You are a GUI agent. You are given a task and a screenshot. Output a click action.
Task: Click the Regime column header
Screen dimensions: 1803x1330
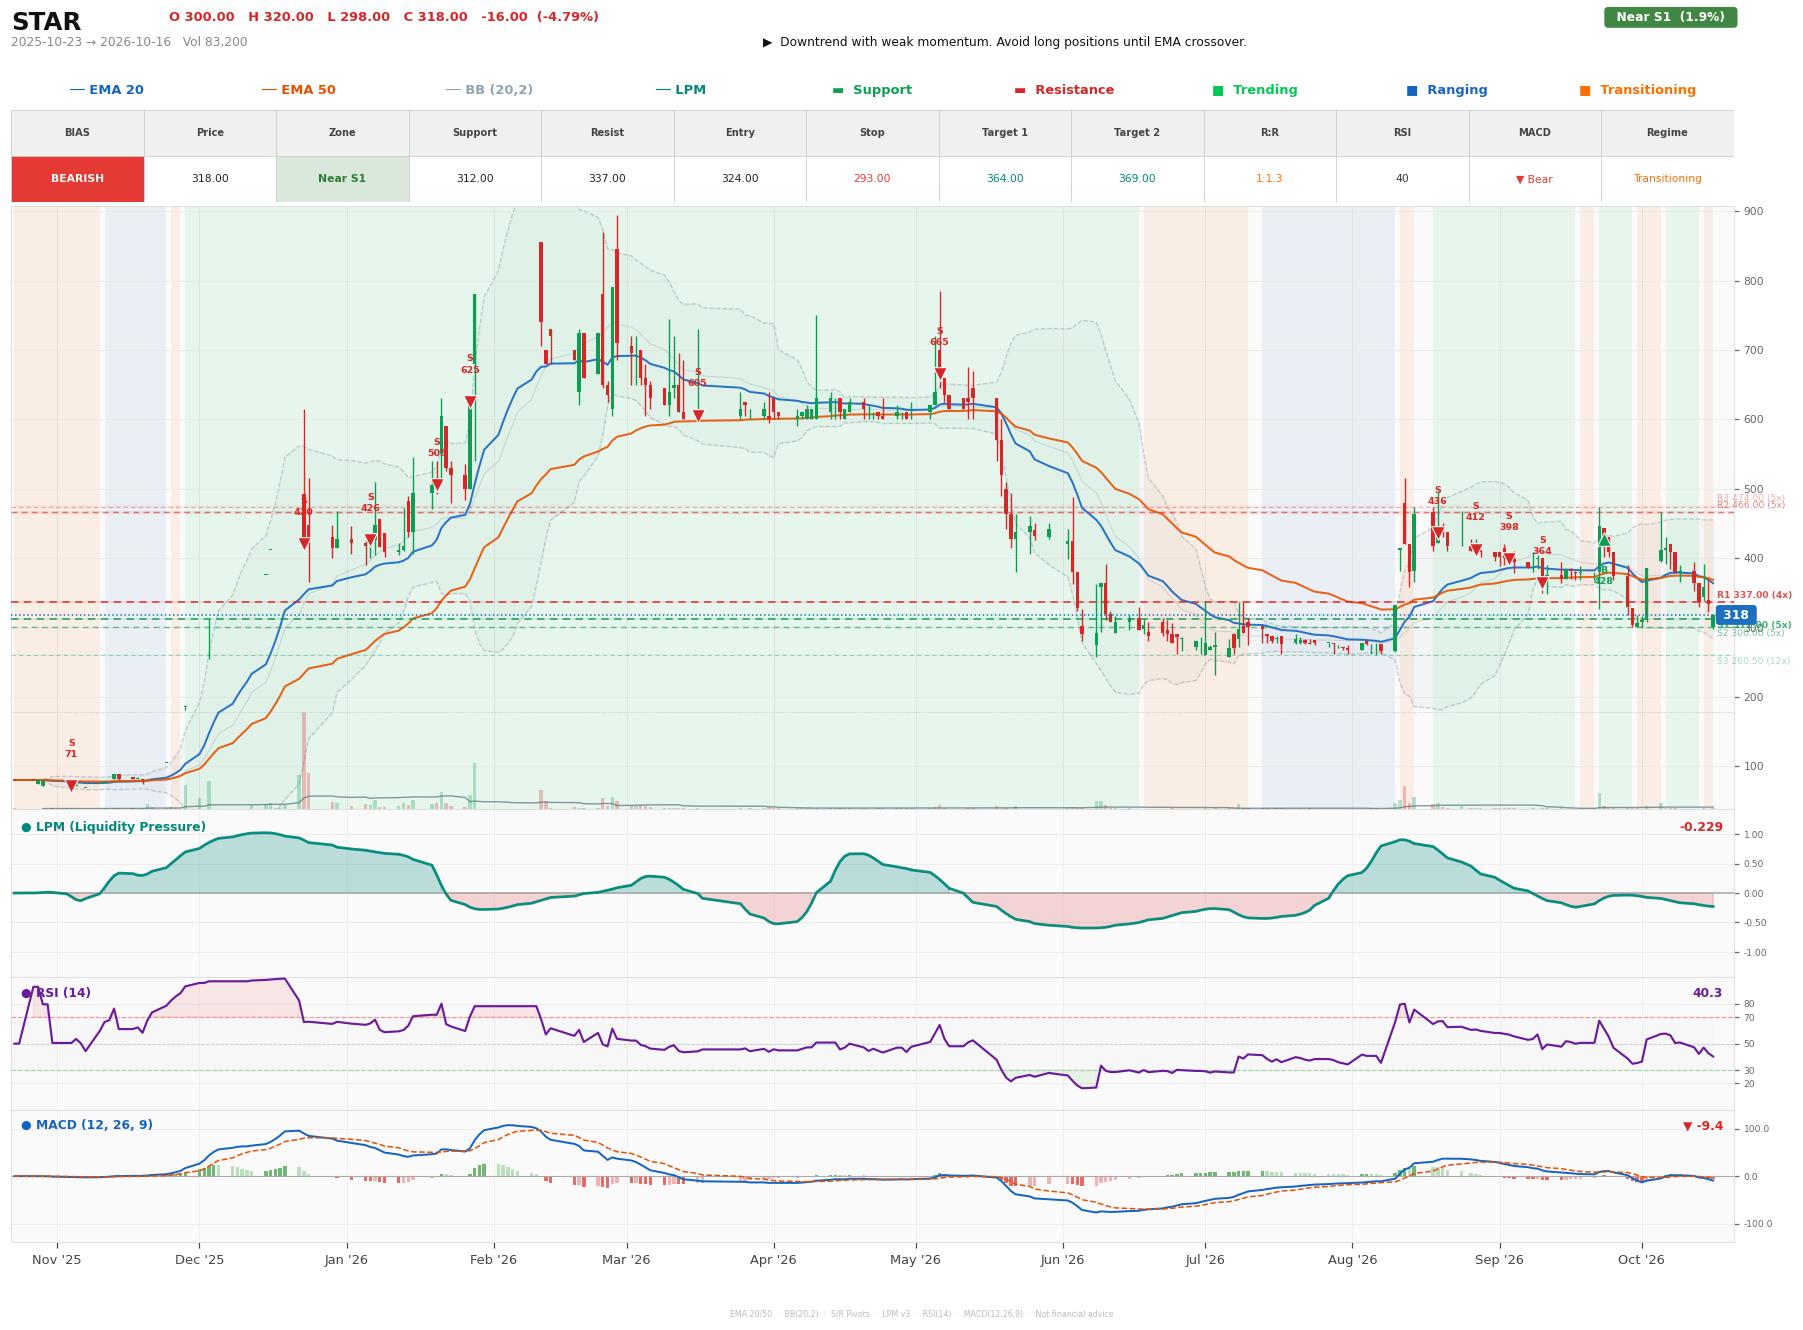click(1667, 132)
